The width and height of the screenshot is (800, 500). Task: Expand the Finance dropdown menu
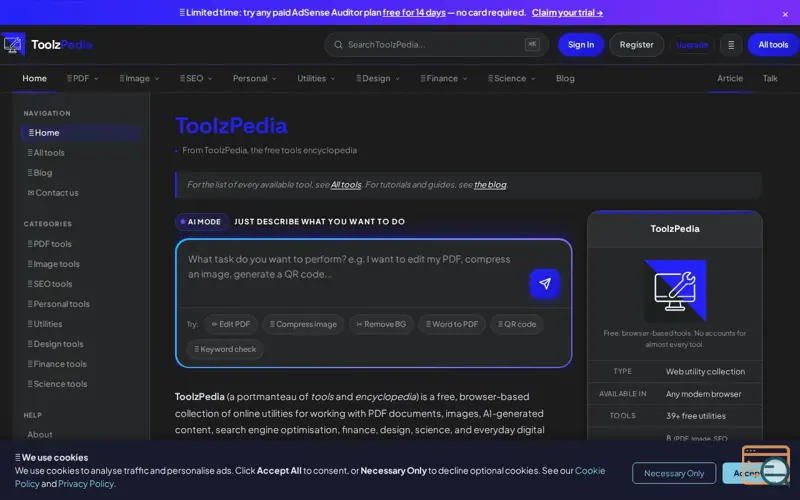(x=444, y=79)
